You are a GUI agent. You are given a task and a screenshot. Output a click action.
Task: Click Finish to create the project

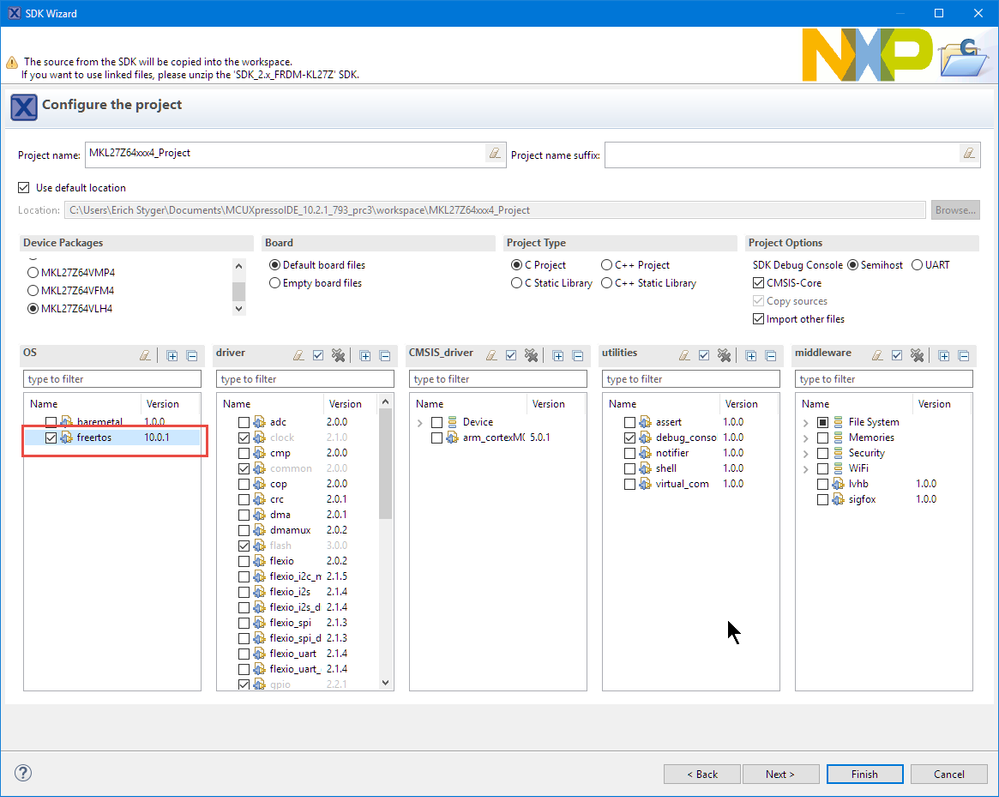865,774
